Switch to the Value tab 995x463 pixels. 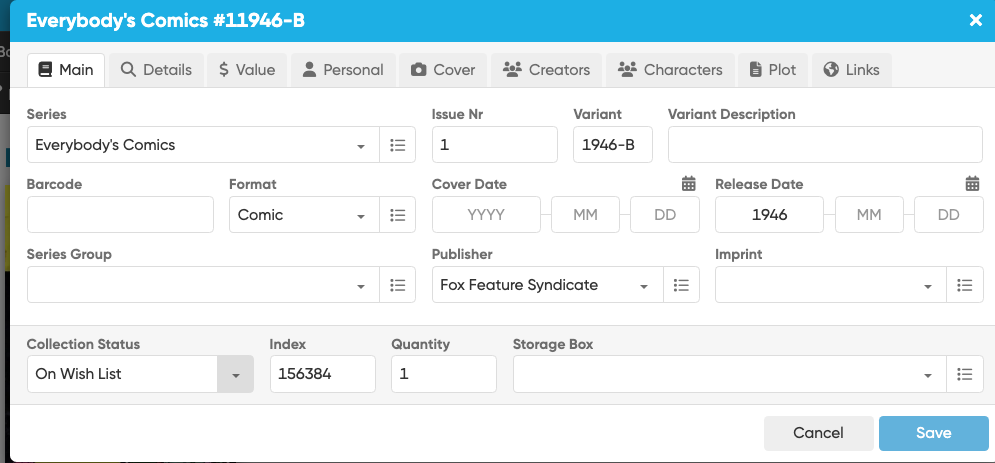coord(247,70)
